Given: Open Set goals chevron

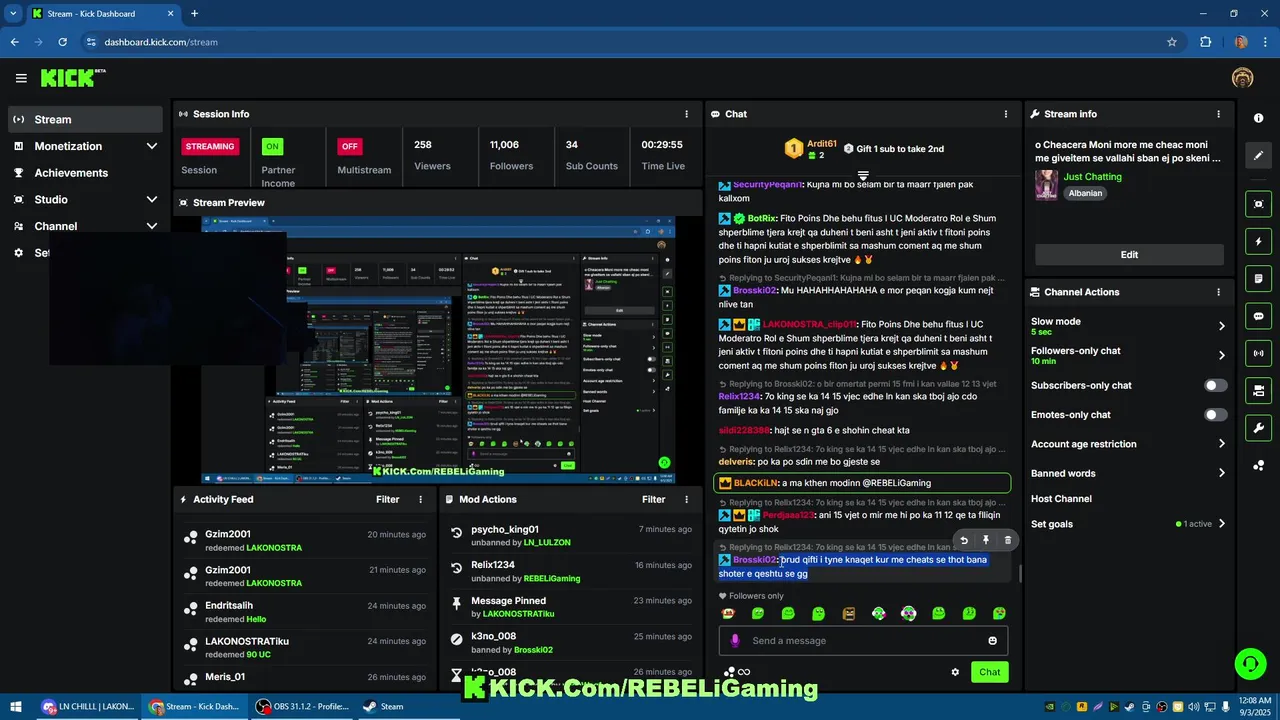Looking at the screenshot, I should (1221, 524).
